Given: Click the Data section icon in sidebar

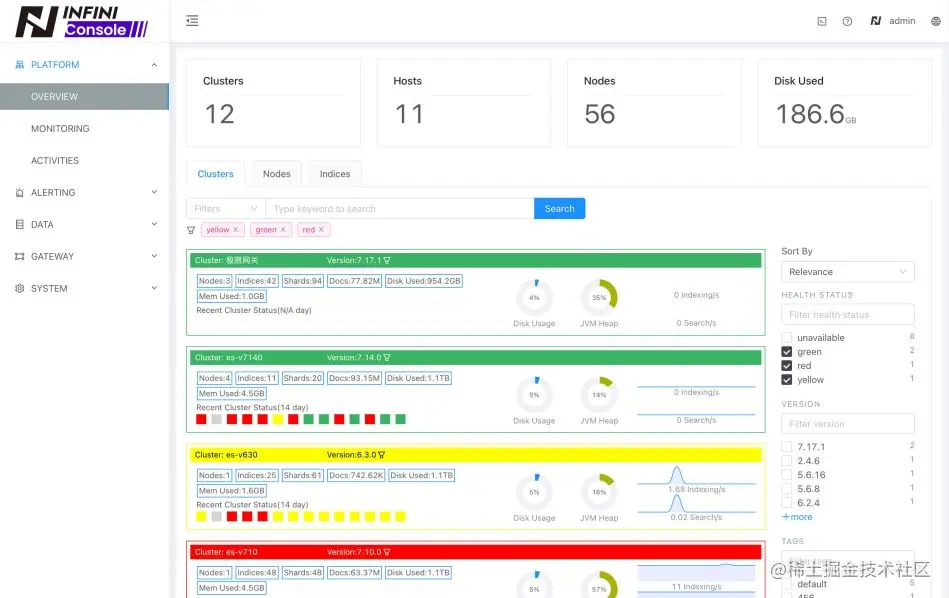Looking at the screenshot, I should (19, 225).
